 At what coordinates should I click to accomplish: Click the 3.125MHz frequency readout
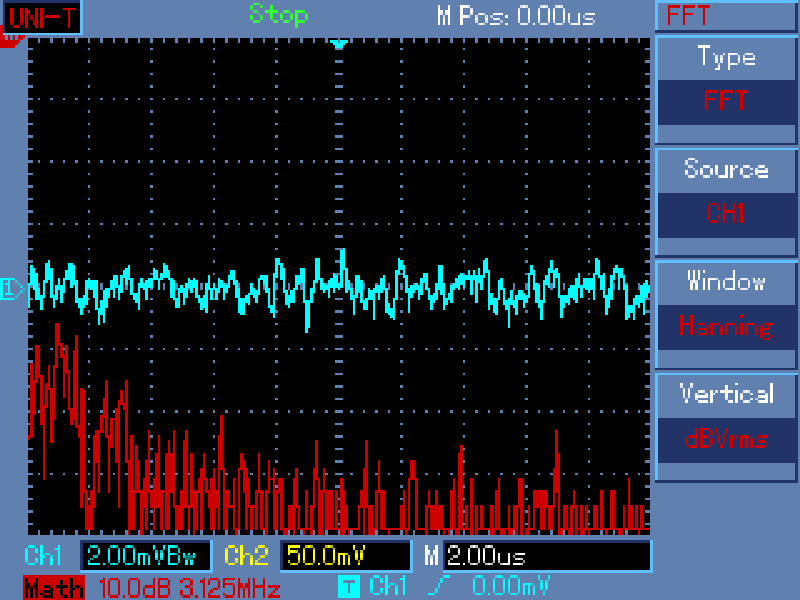tap(231, 588)
